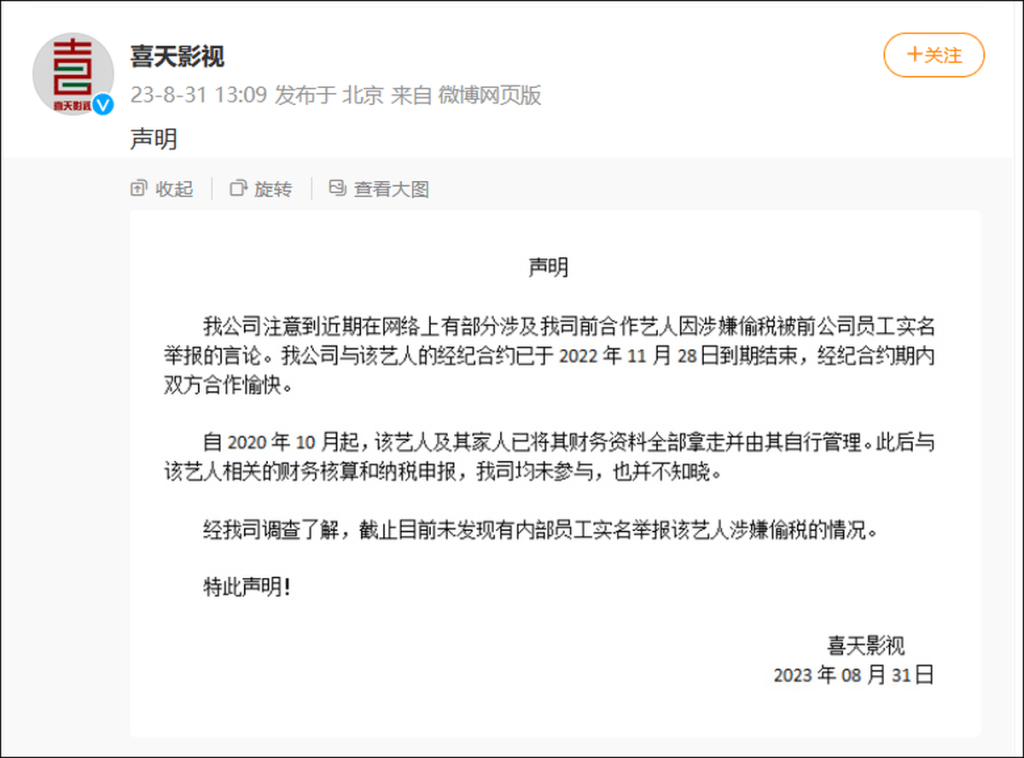Open the 喜天影视 round avatar logo
Viewport: 1024px width, 758px height.
click(x=73, y=74)
